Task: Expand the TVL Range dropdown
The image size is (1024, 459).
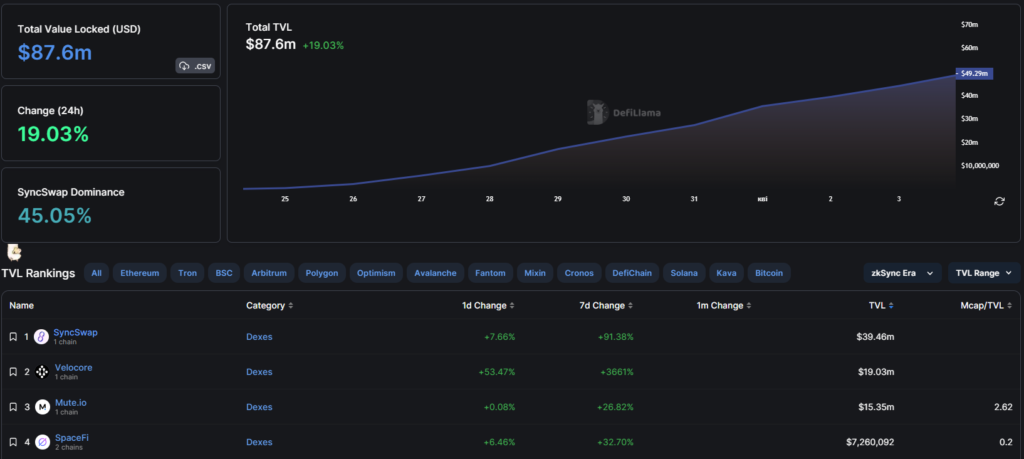Action: coord(983,272)
